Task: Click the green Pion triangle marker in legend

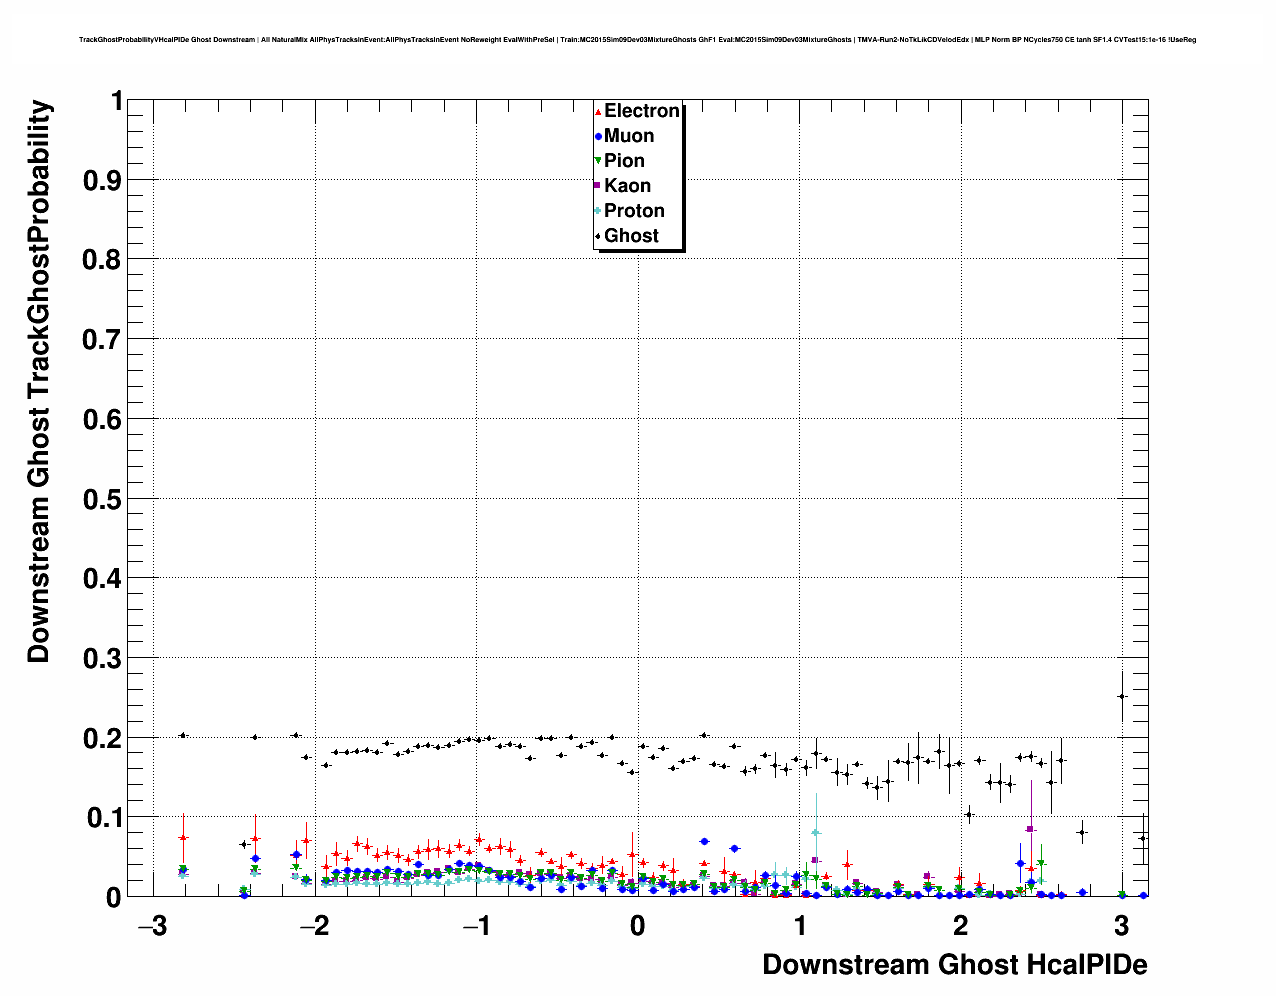Action: (598, 161)
